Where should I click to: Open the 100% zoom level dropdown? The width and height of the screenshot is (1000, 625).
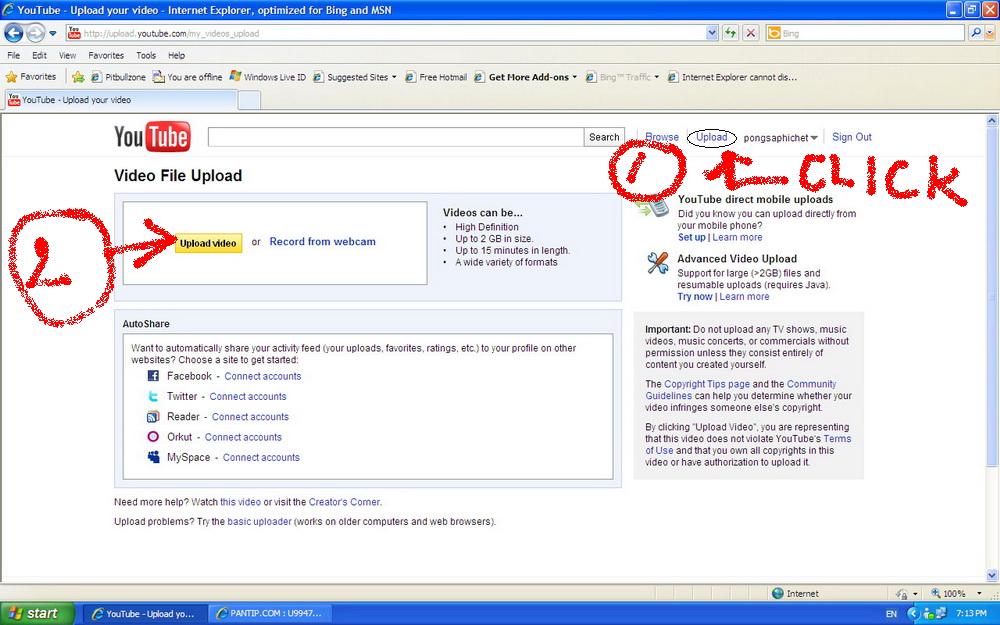(980, 594)
